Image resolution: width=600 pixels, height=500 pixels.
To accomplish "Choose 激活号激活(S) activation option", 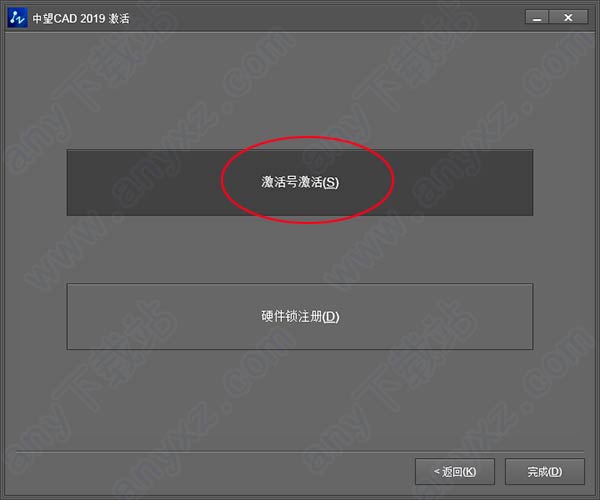I will point(300,182).
